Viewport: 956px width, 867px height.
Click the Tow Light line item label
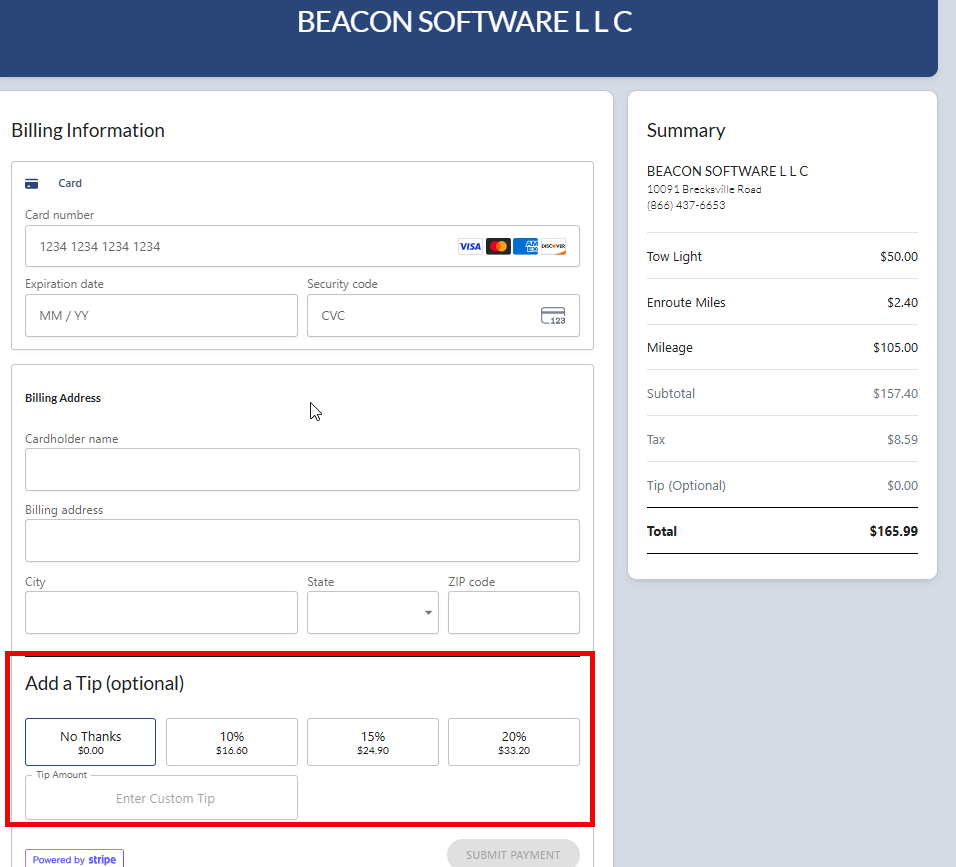(674, 257)
